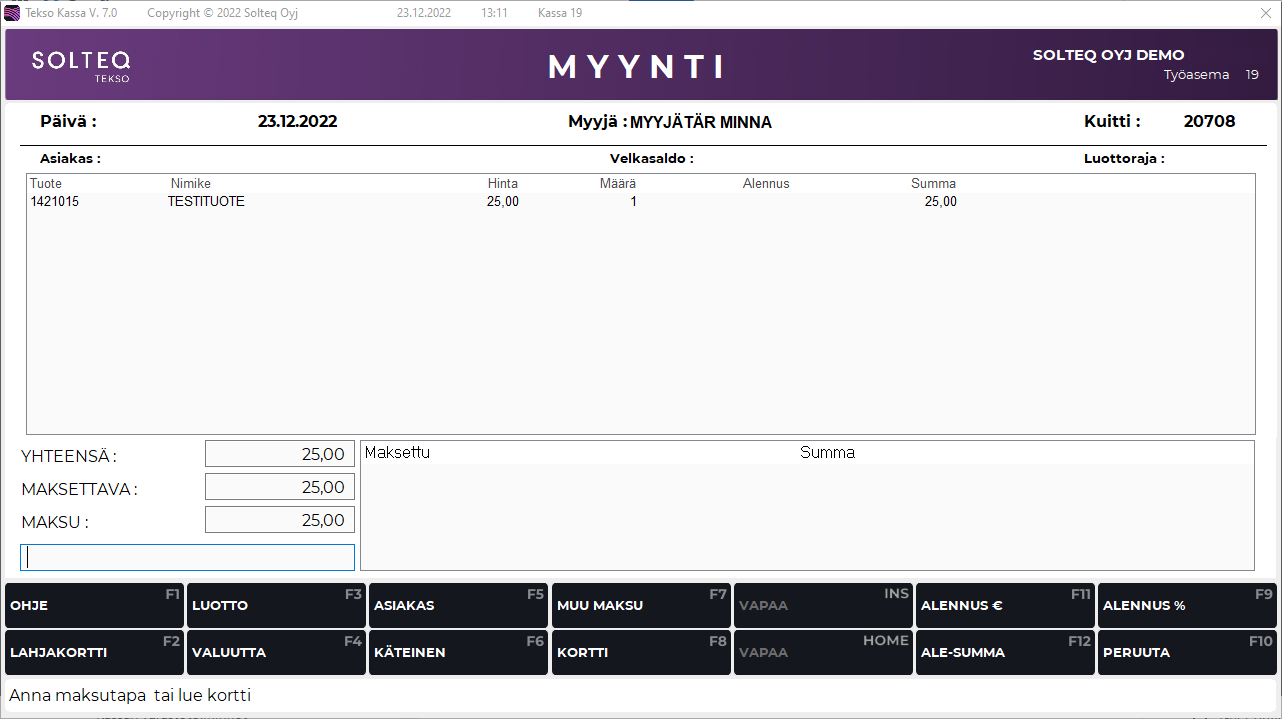Apply ALENNUS € euro discount

(1005, 606)
